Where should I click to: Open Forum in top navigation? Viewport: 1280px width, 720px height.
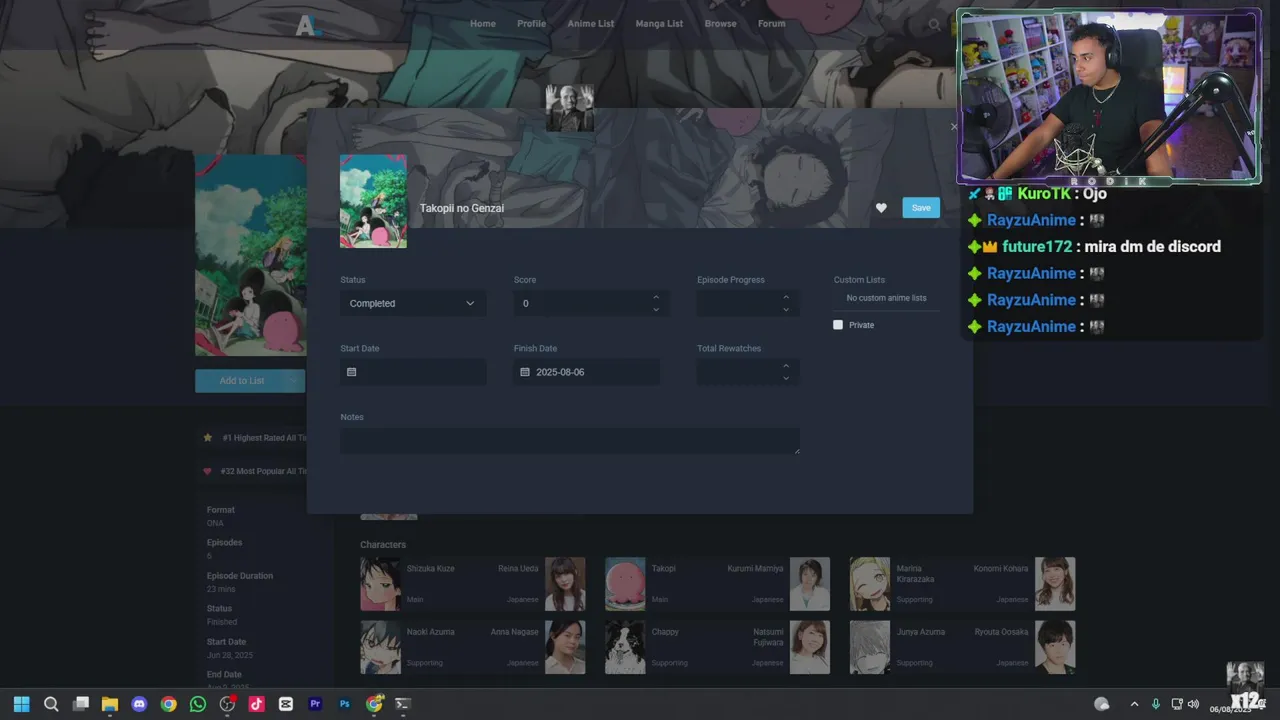pyautogui.click(x=771, y=24)
